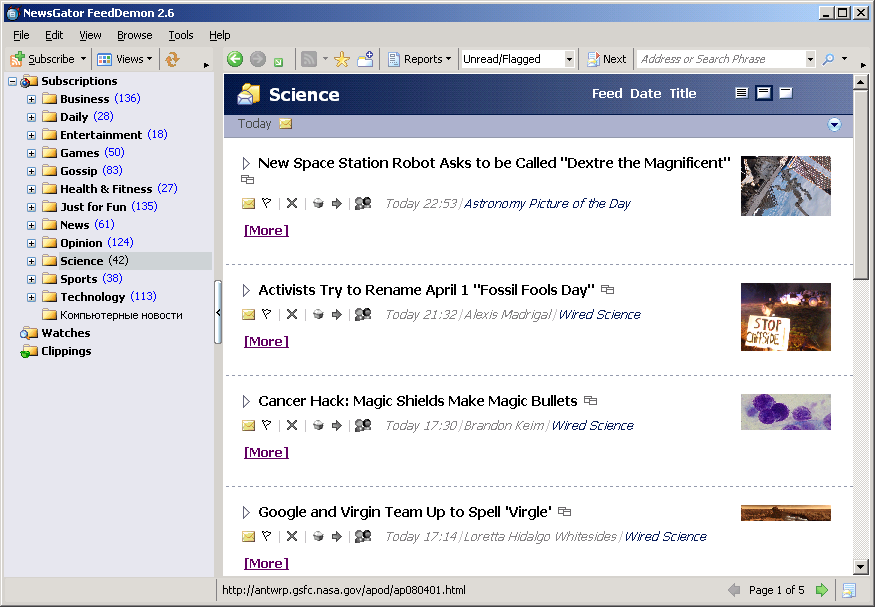The height and width of the screenshot is (607, 875).
Task: Send Cancer Hack article to clippings icon
Action: pos(318,425)
